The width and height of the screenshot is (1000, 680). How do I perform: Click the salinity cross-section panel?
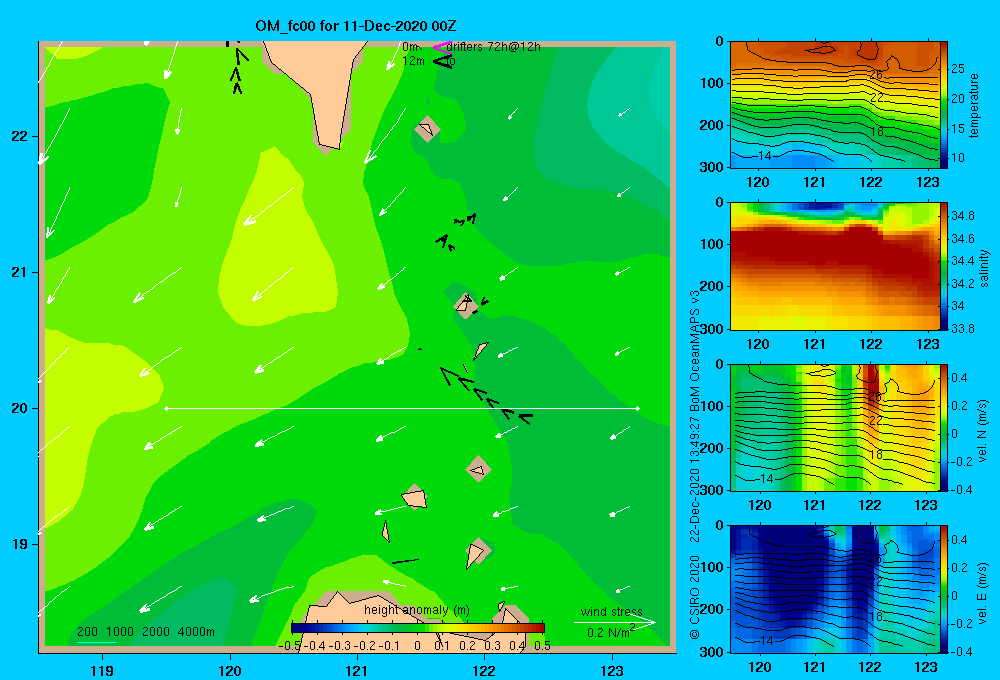(x=834, y=266)
